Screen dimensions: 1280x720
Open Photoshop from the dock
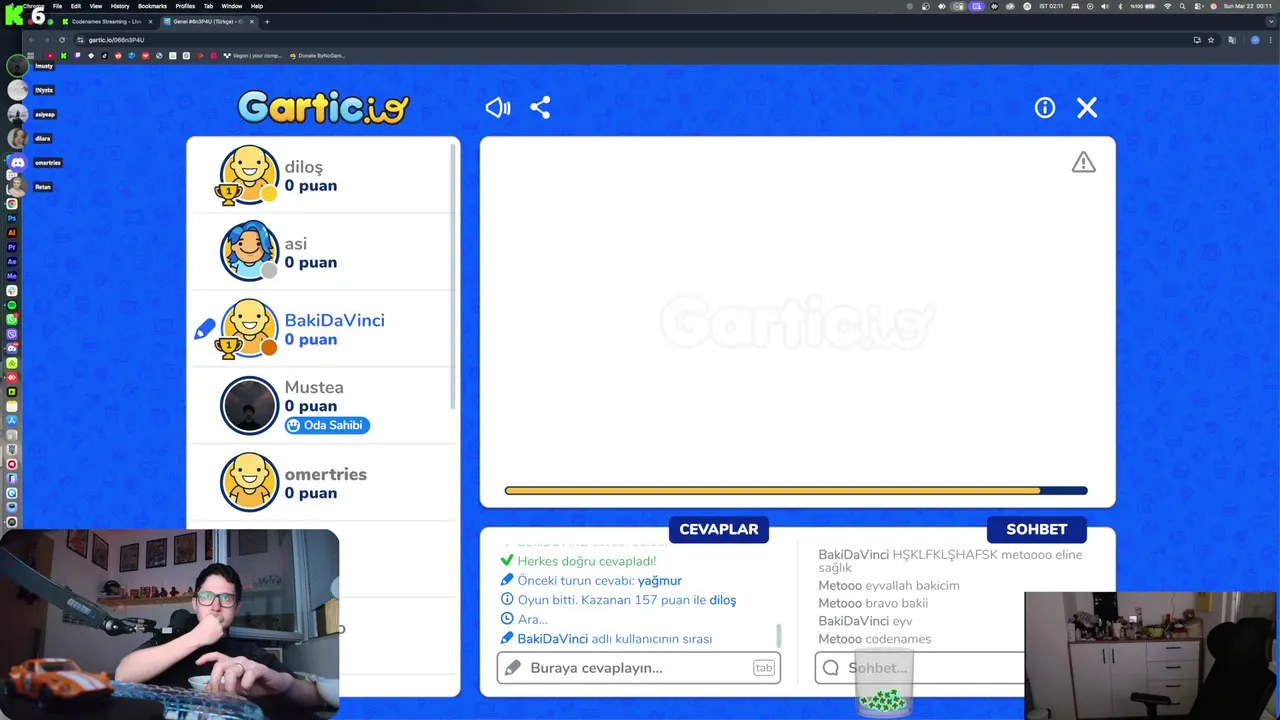pos(12,217)
